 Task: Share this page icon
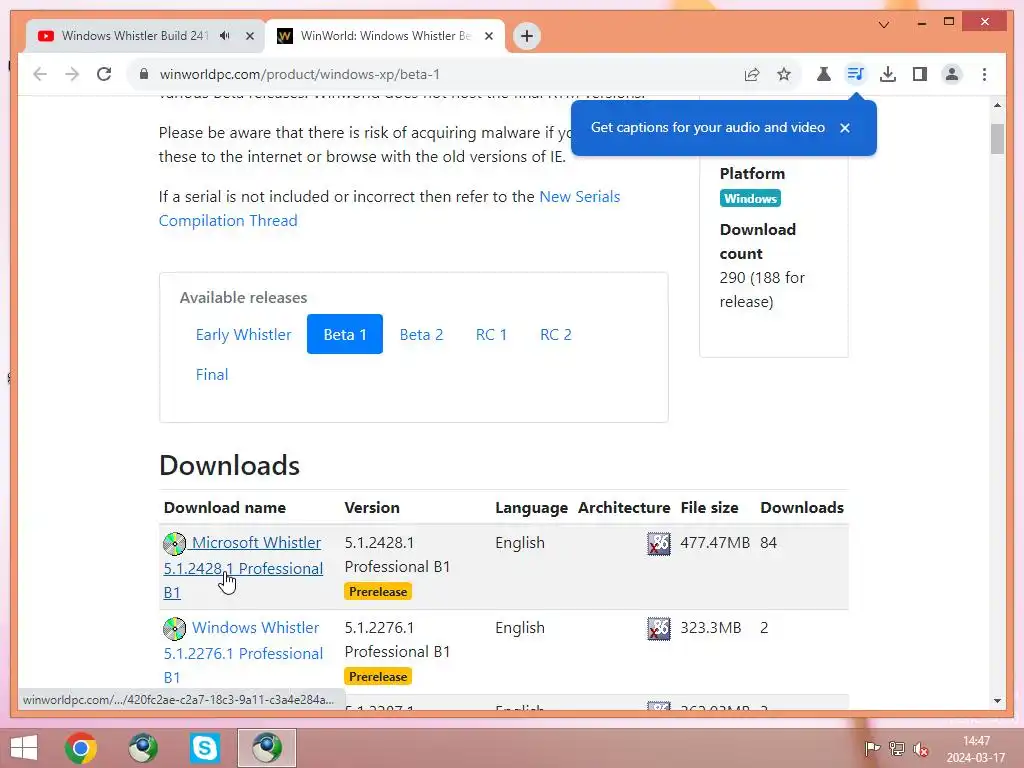pos(752,74)
